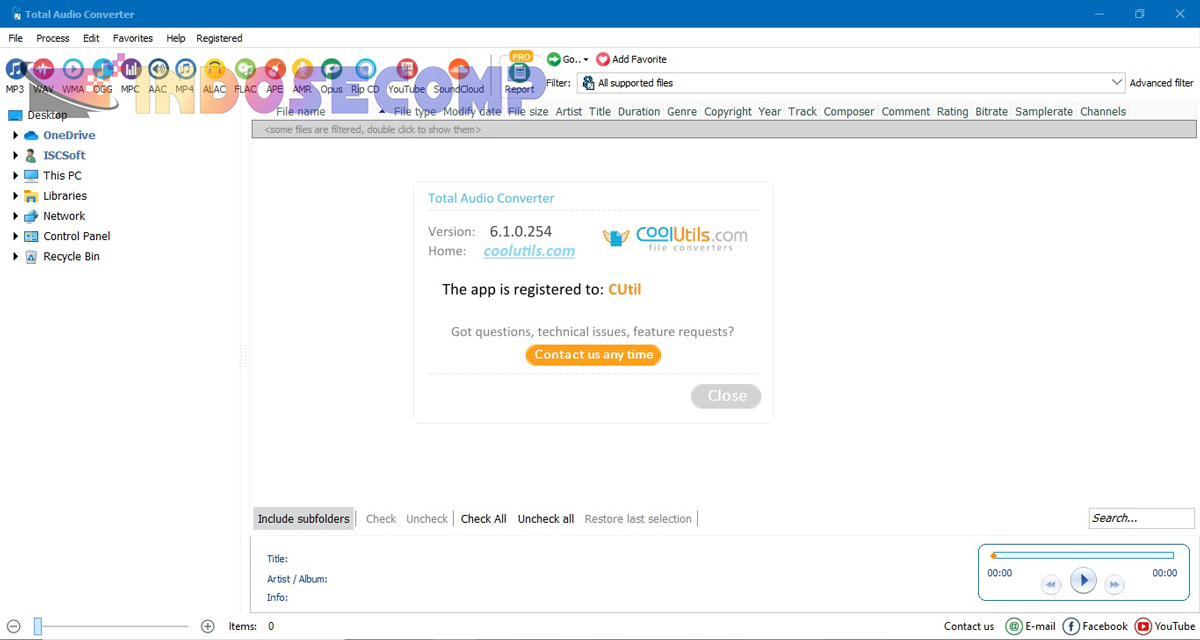This screenshot has width=1200, height=640.
Task: Select the Opus conversion icon
Action: point(331,70)
